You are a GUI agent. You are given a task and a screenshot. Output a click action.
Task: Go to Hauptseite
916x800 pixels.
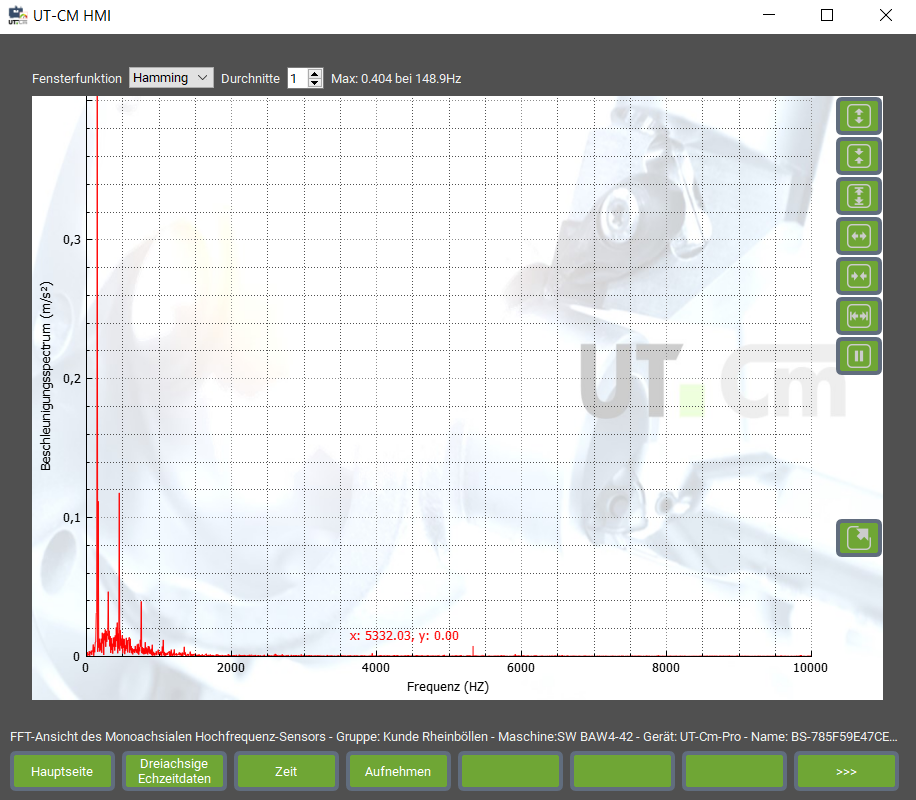click(x=62, y=771)
